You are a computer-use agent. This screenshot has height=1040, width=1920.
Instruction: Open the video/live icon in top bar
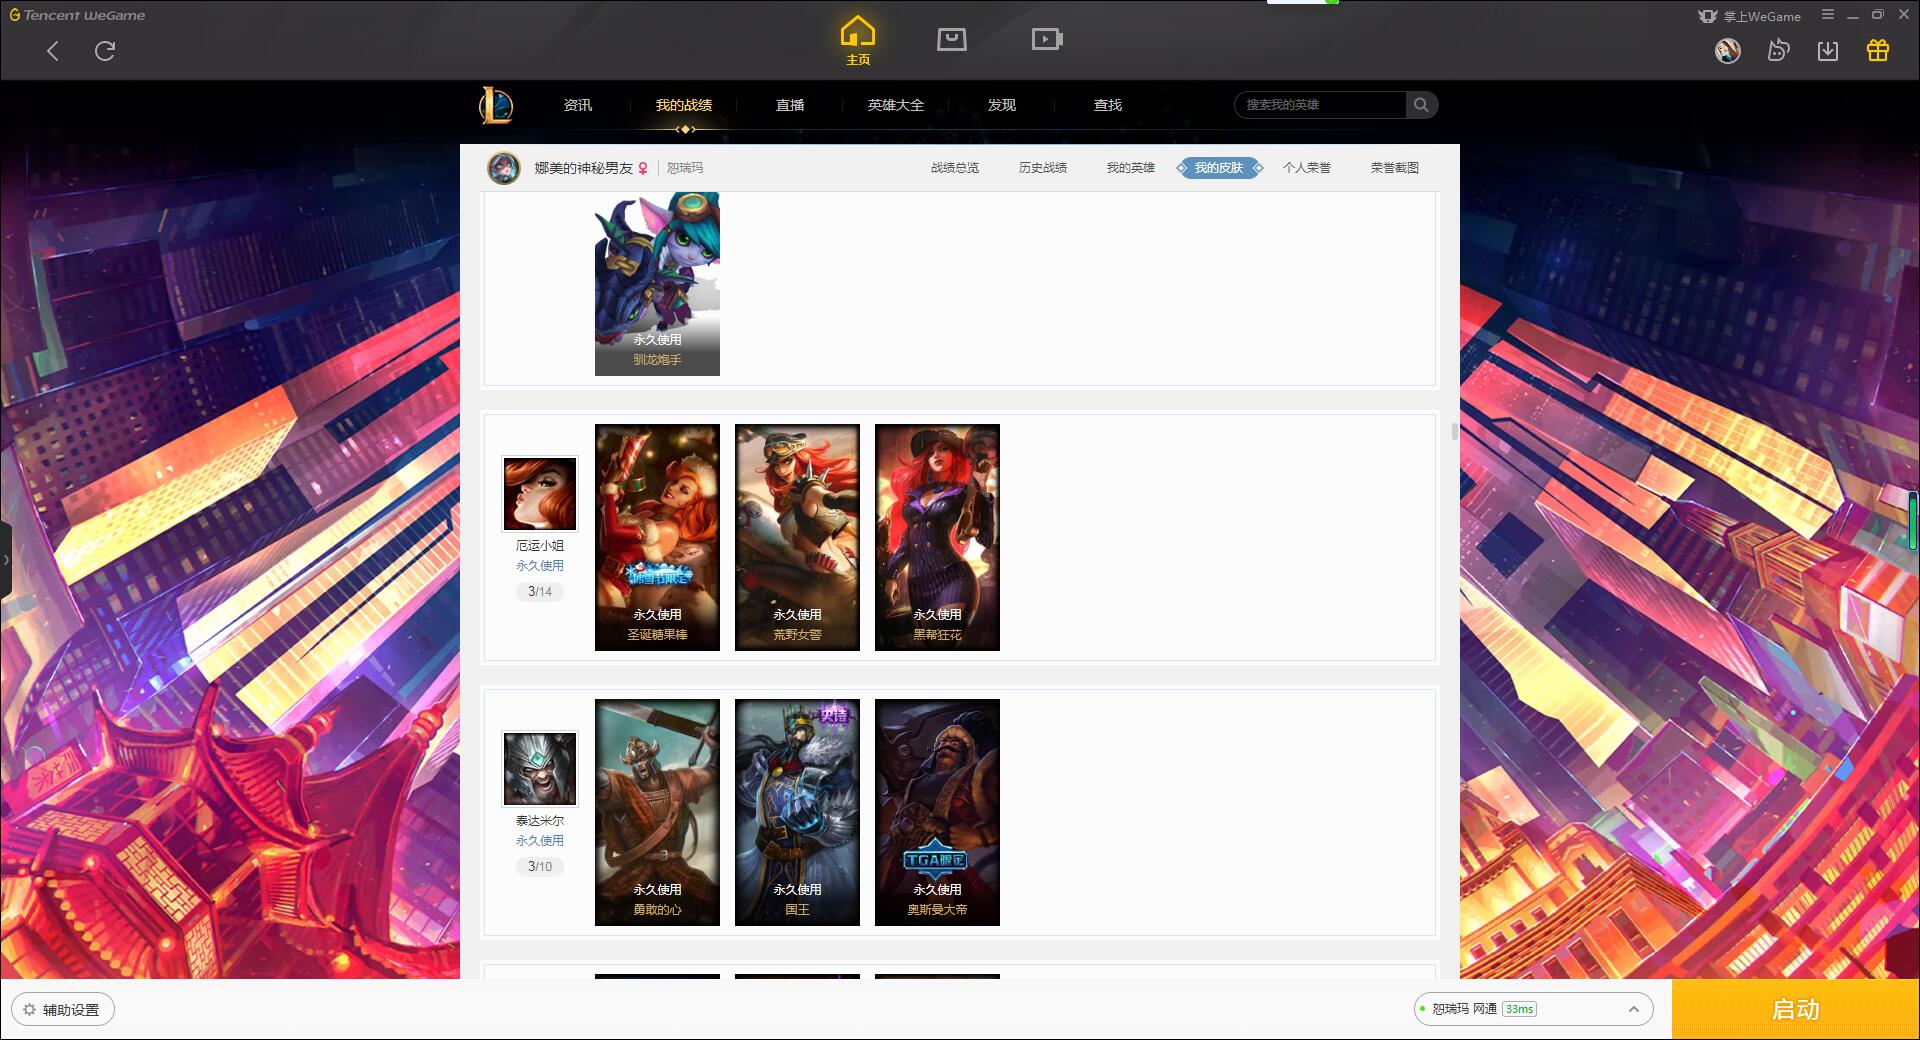(1047, 39)
